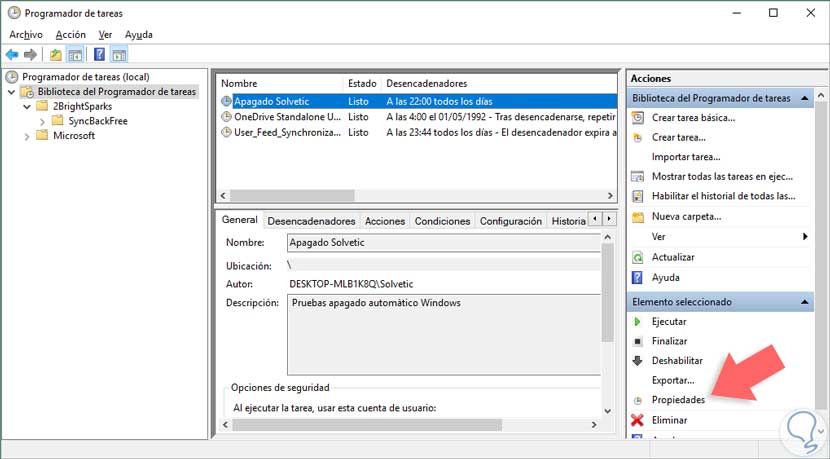830x459 pixels.
Task: Click the Nombre field showing Apagado Solvetic
Action: [x=444, y=242]
